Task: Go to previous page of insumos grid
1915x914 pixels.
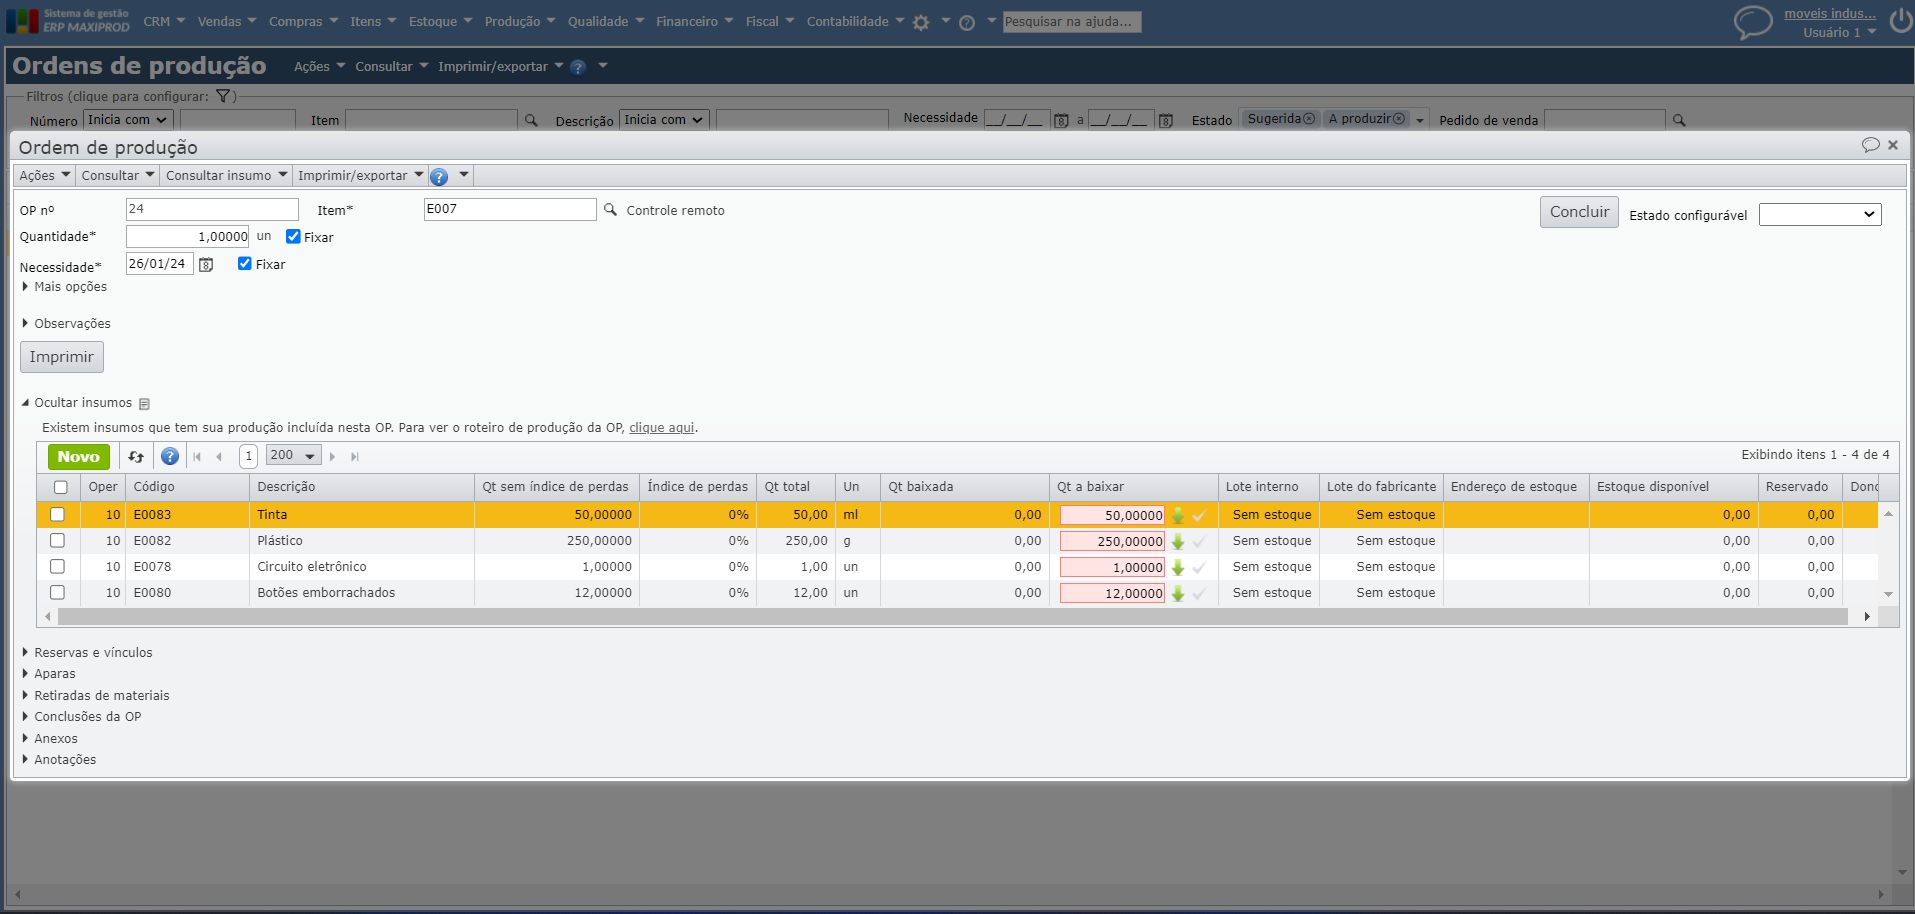Action: point(219,456)
